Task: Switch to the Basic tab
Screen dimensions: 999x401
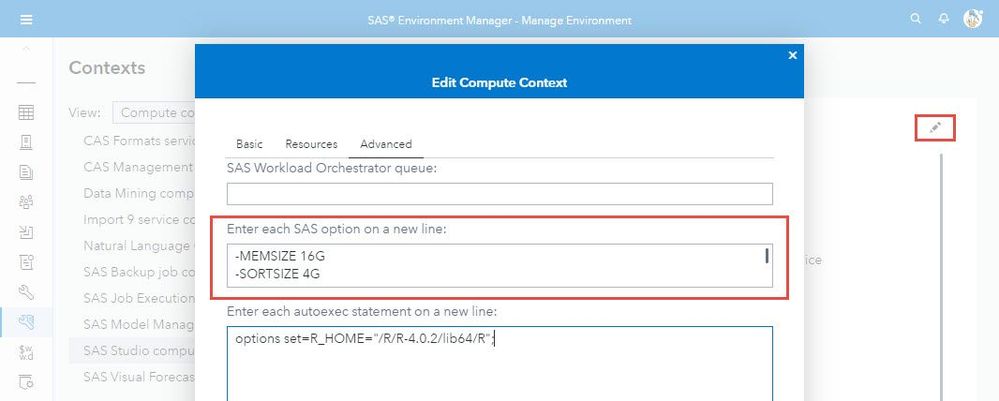Action: pyautogui.click(x=249, y=144)
